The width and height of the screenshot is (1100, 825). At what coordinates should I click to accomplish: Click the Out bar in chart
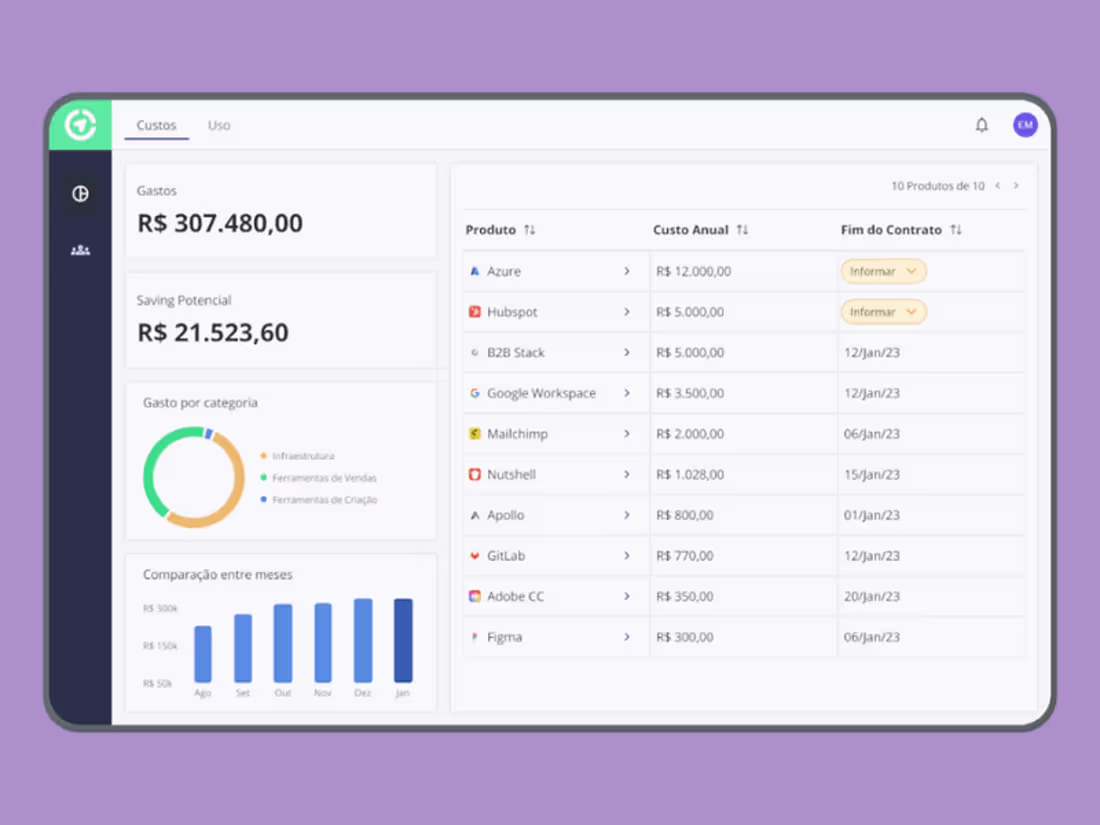coord(283,643)
